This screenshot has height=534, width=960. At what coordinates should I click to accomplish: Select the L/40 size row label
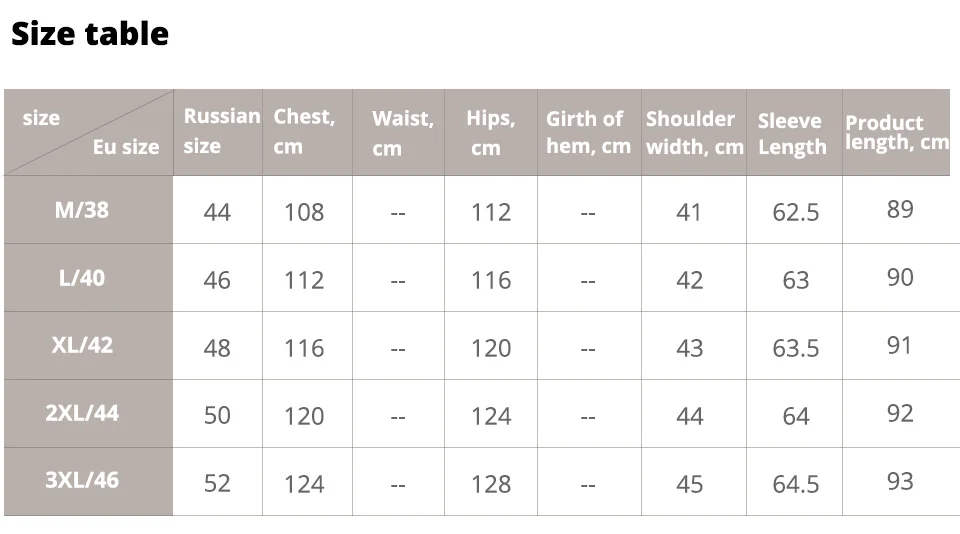click(82, 278)
